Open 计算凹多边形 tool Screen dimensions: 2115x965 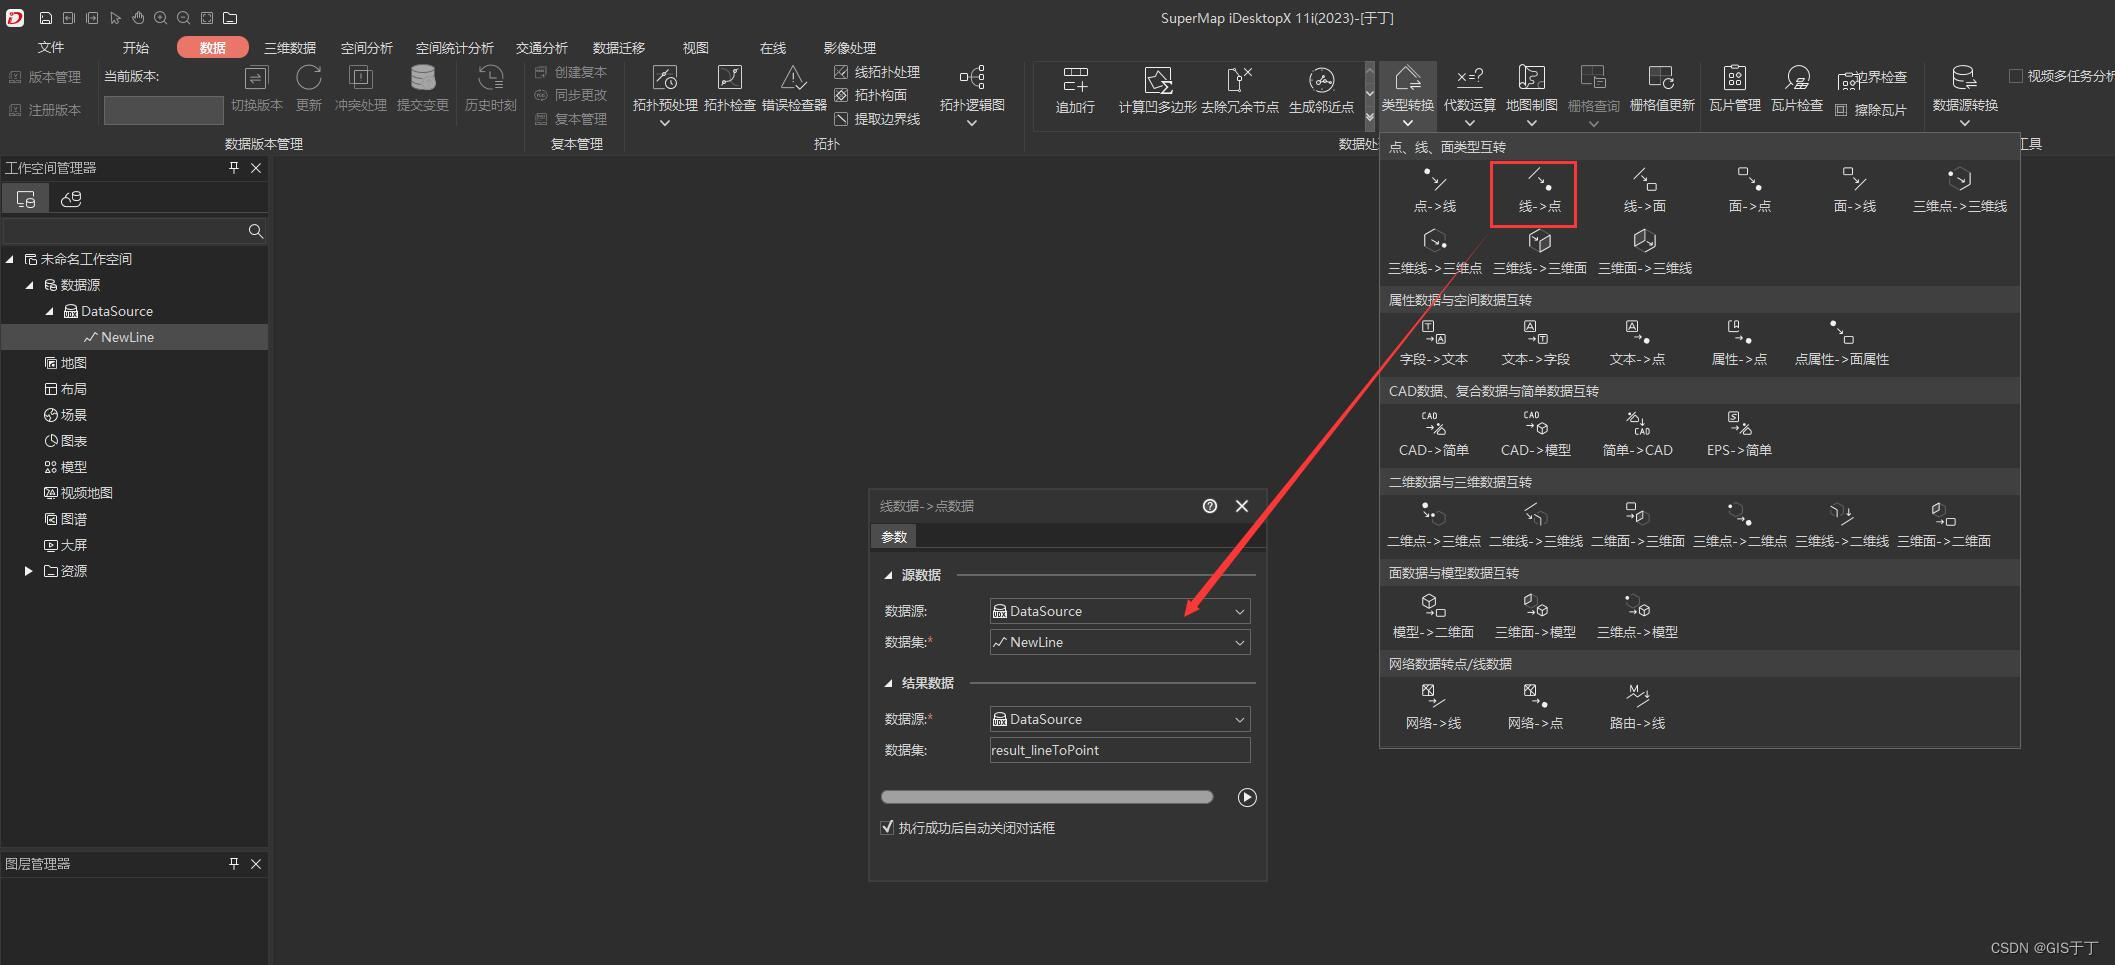pyautogui.click(x=1157, y=90)
